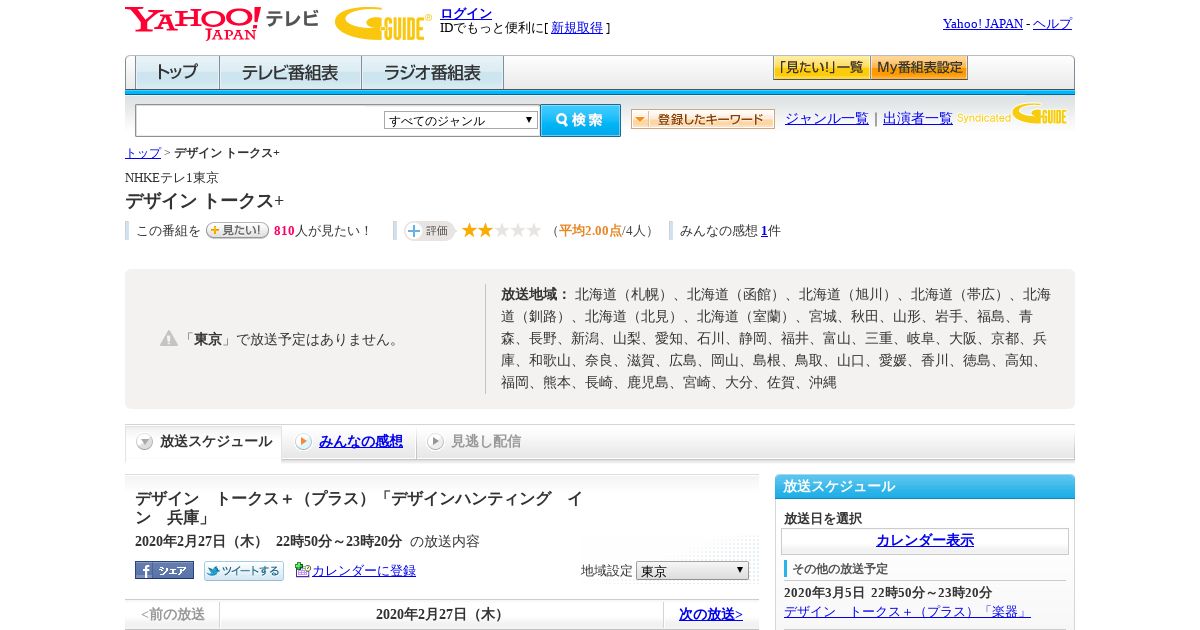Click the その他の放送予定 heading

pos(840,569)
